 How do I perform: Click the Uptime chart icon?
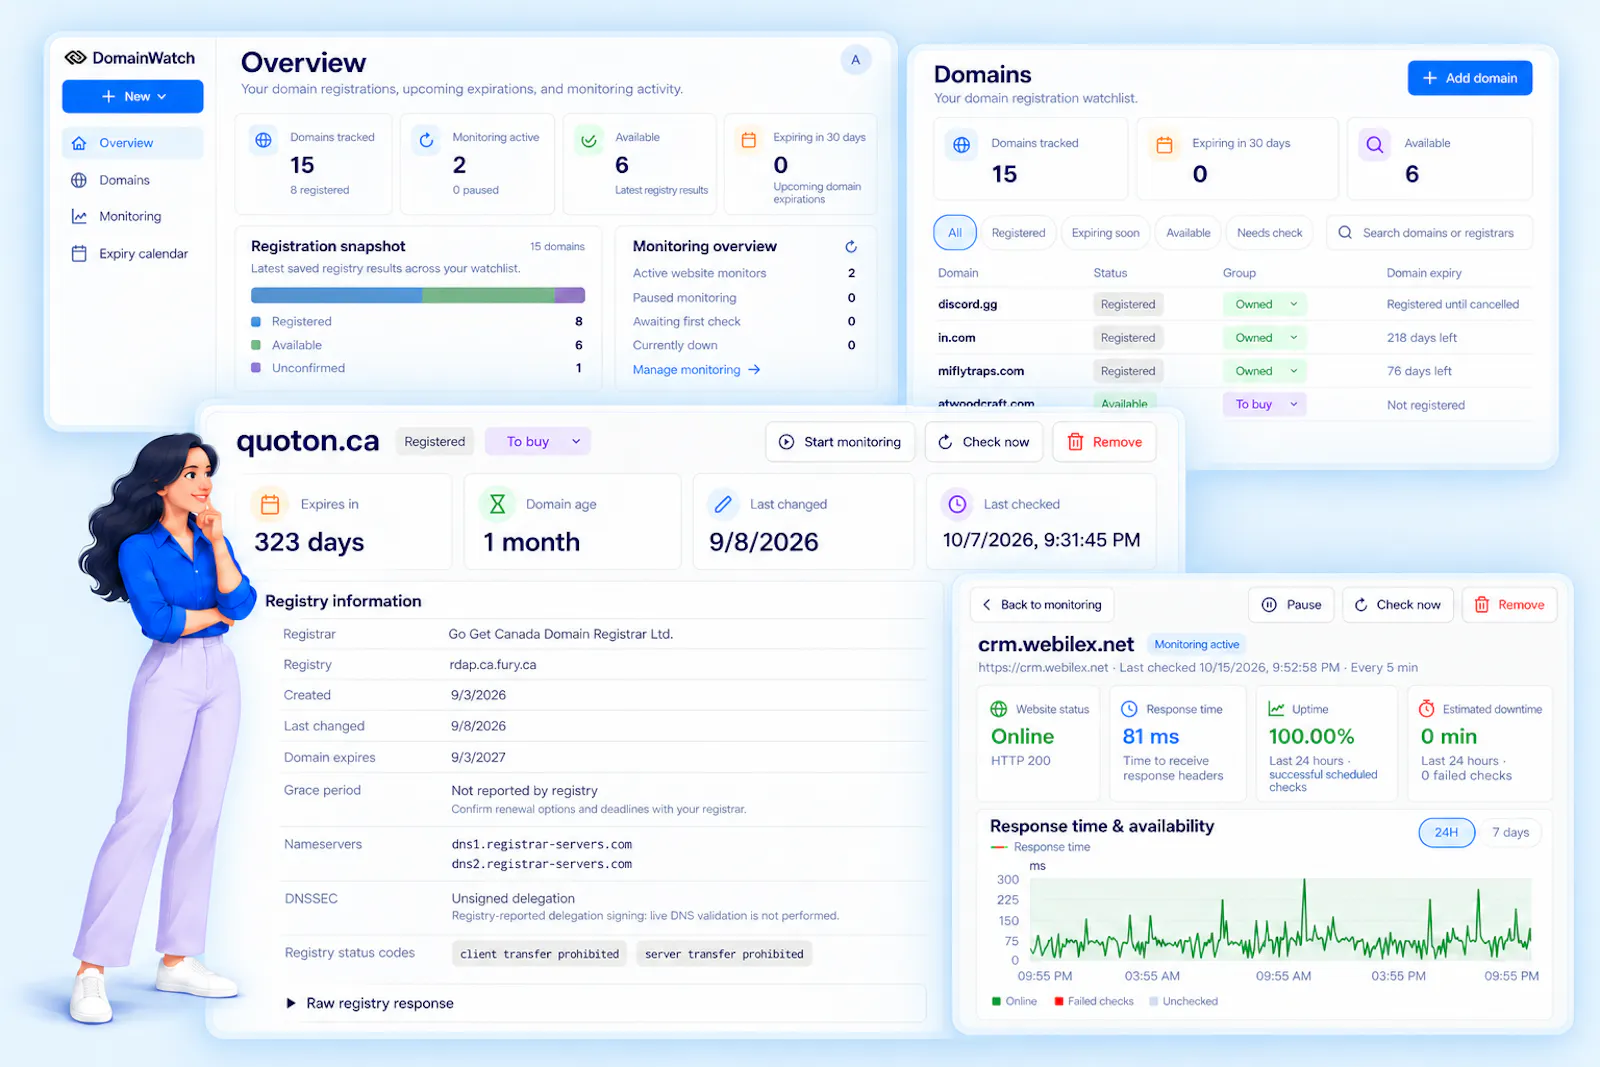1276,709
